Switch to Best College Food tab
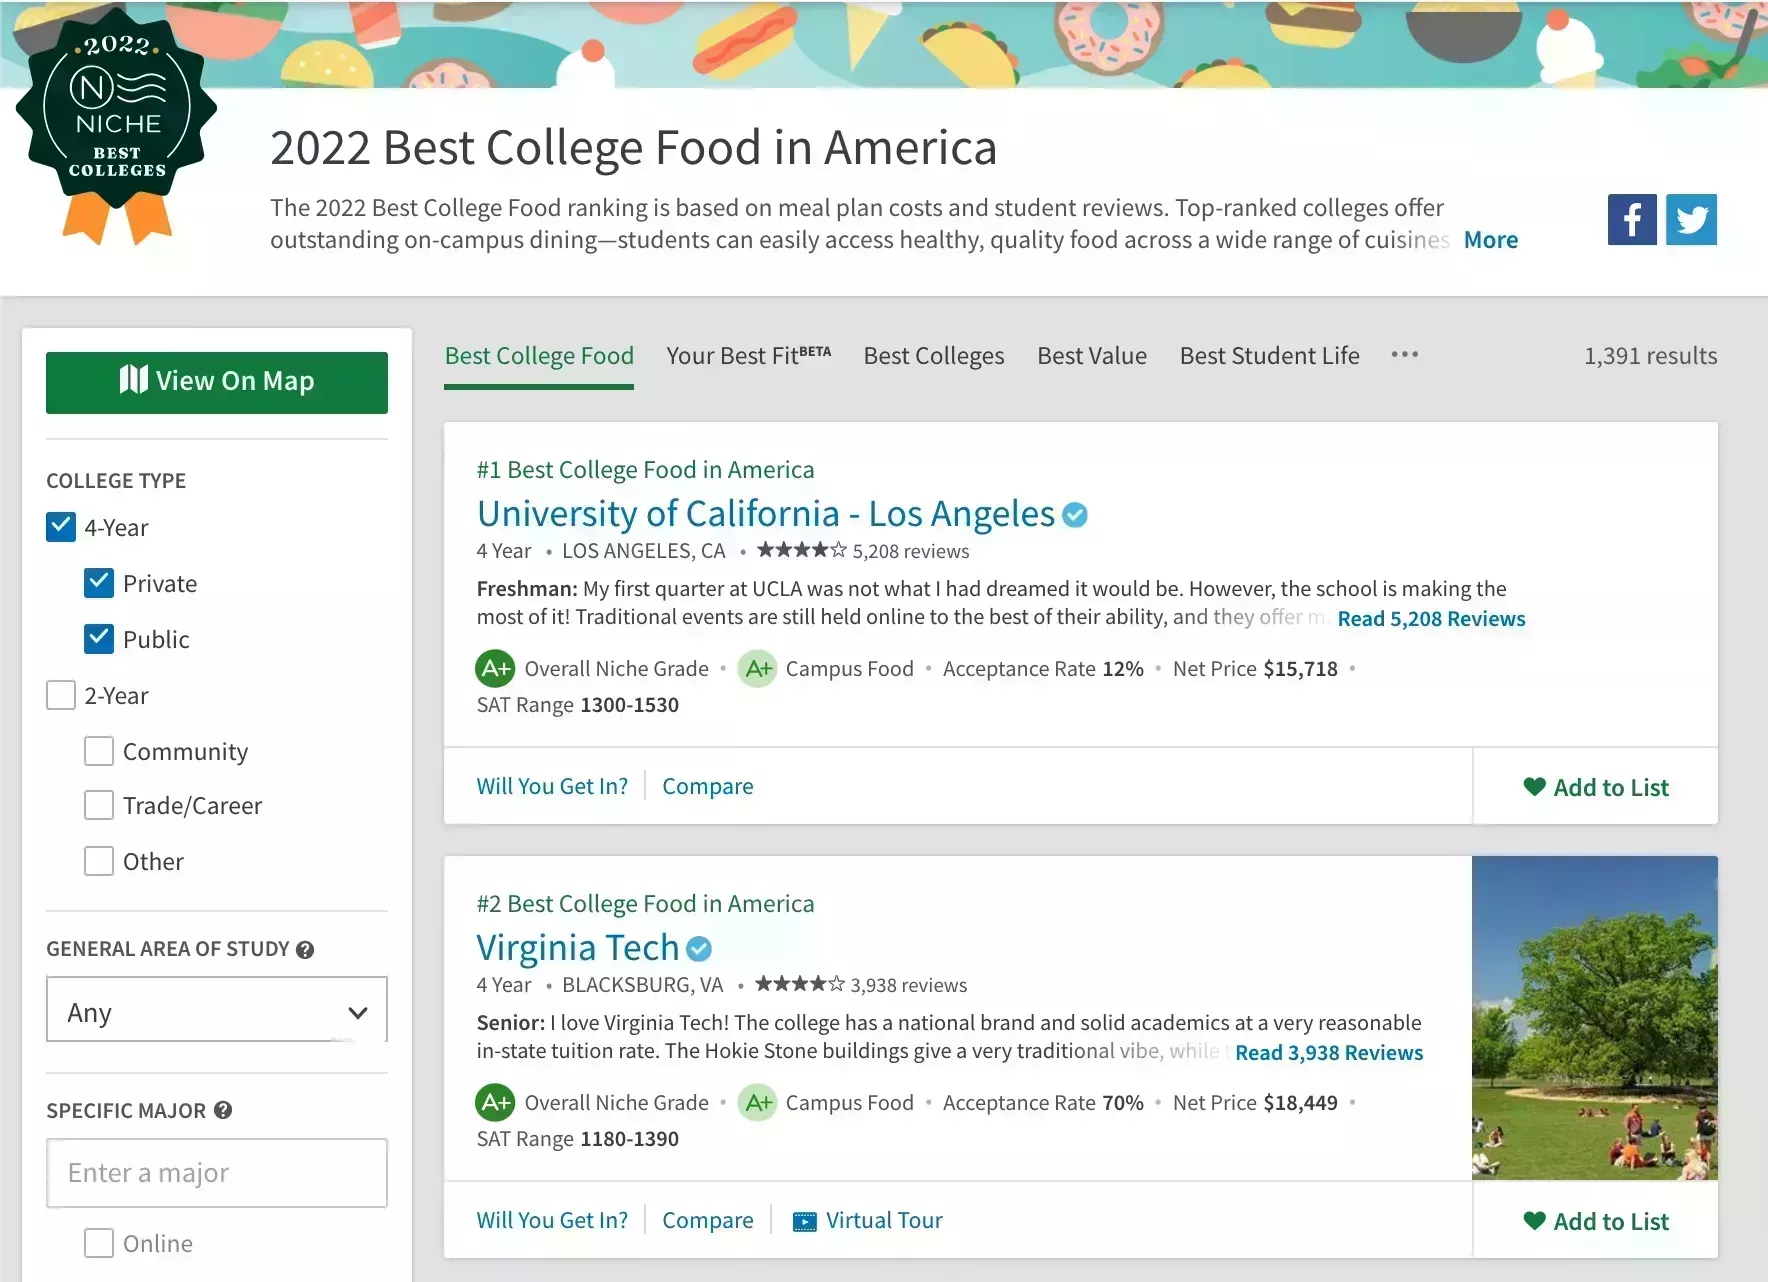The image size is (1768, 1282). tap(539, 356)
